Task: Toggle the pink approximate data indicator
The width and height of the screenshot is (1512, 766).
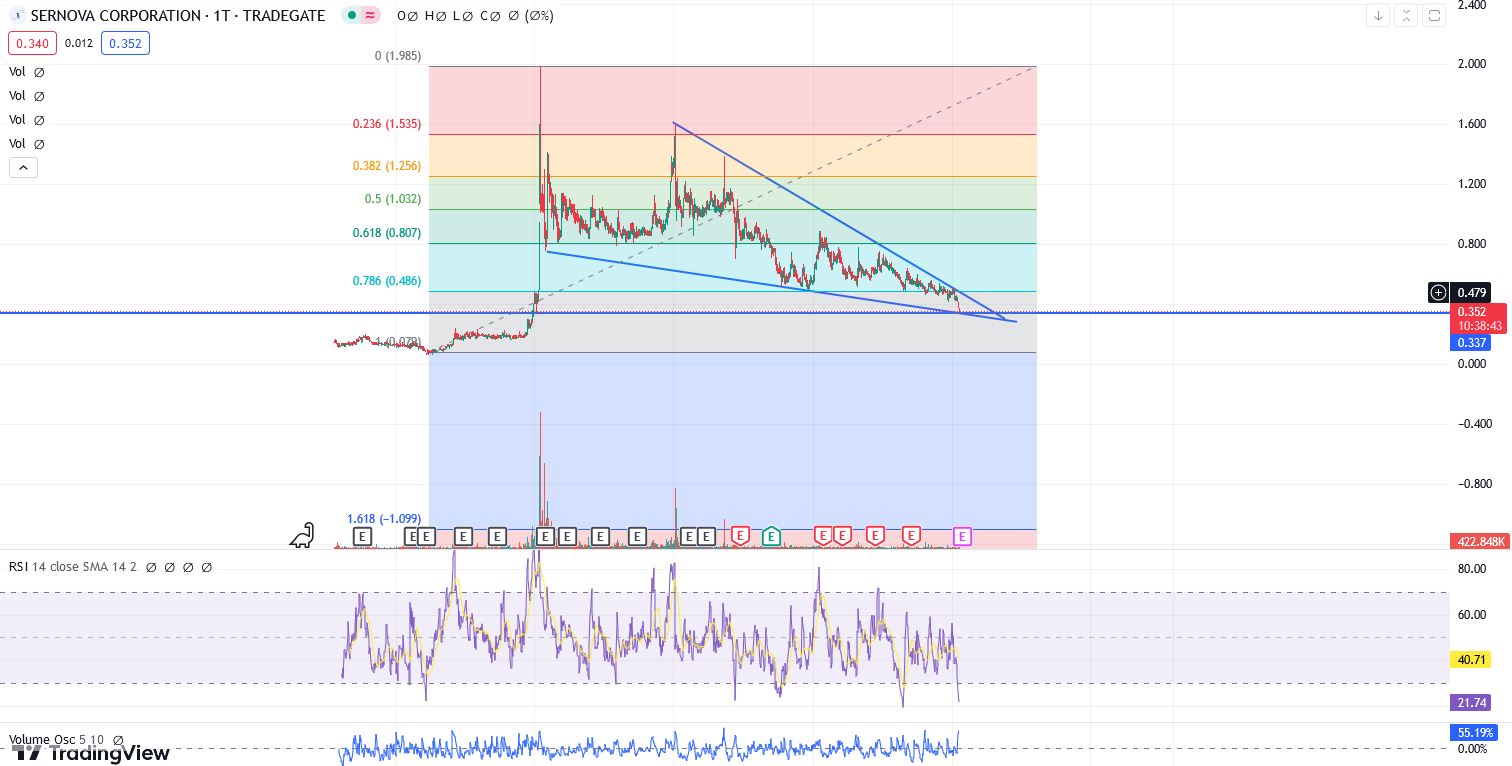Action: coord(370,16)
